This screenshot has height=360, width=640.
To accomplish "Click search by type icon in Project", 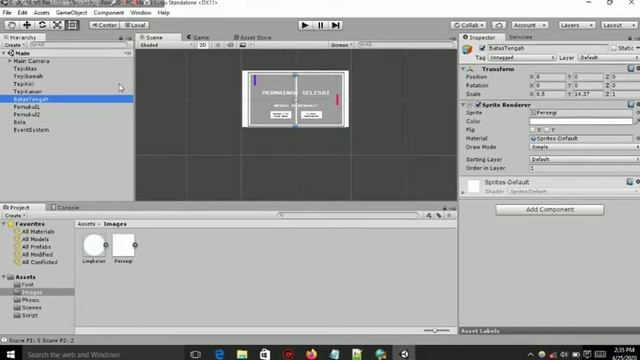I will click(x=429, y=216).
